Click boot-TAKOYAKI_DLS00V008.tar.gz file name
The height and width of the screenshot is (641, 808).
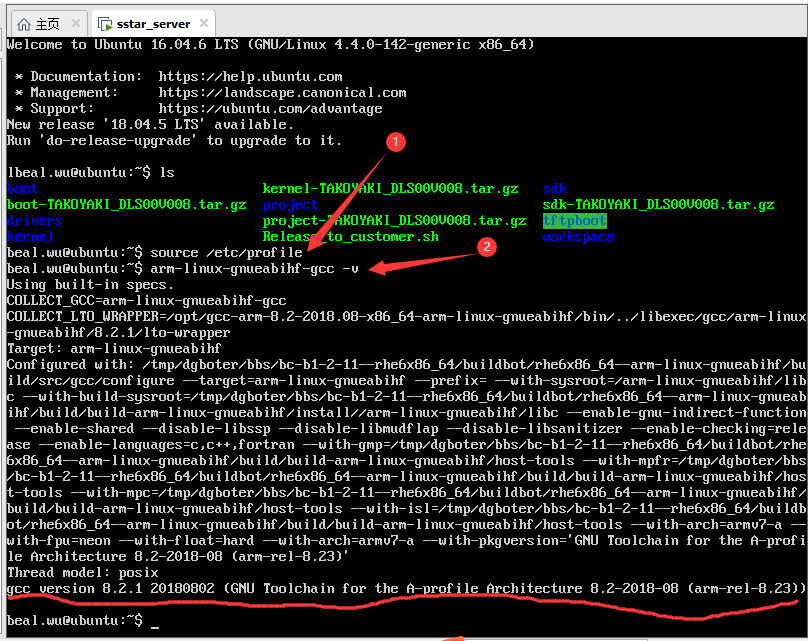(126, 205)
